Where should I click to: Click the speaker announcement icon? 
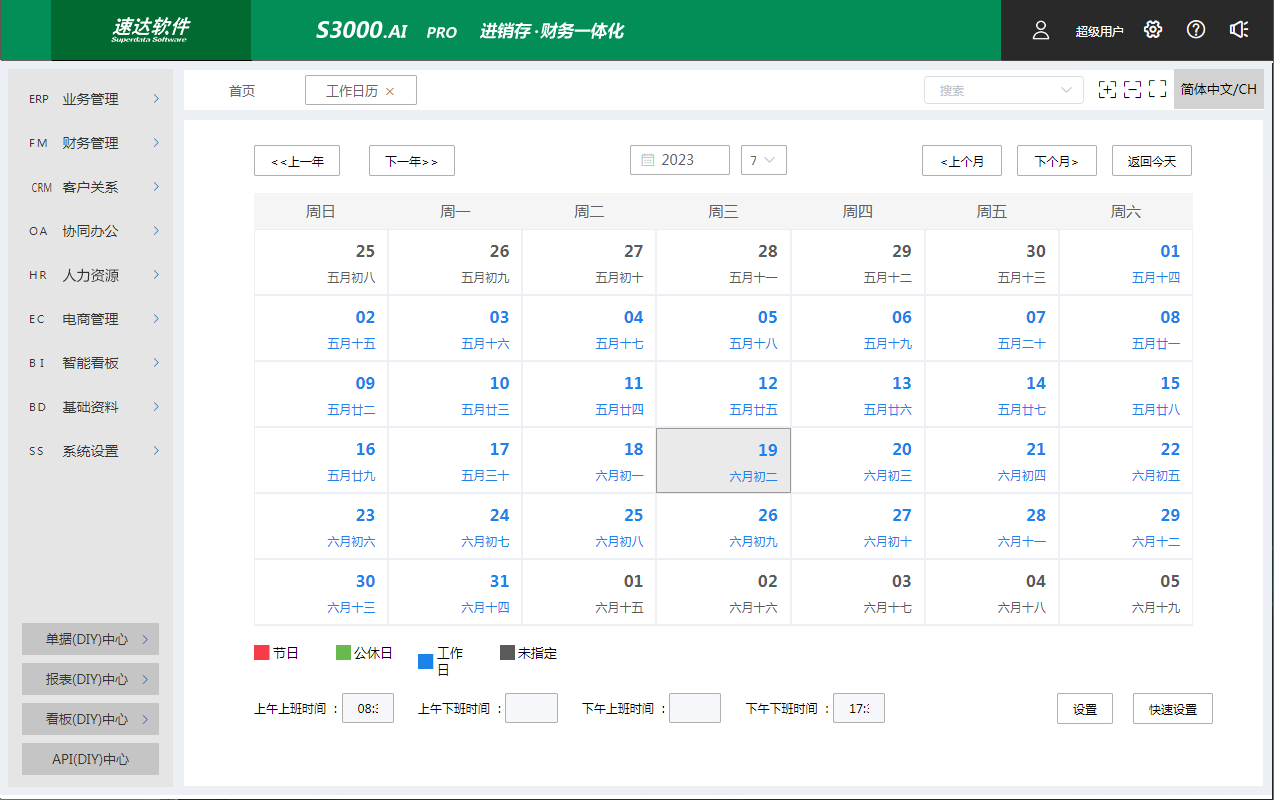pyautogui.click(x=1239, y=30)
